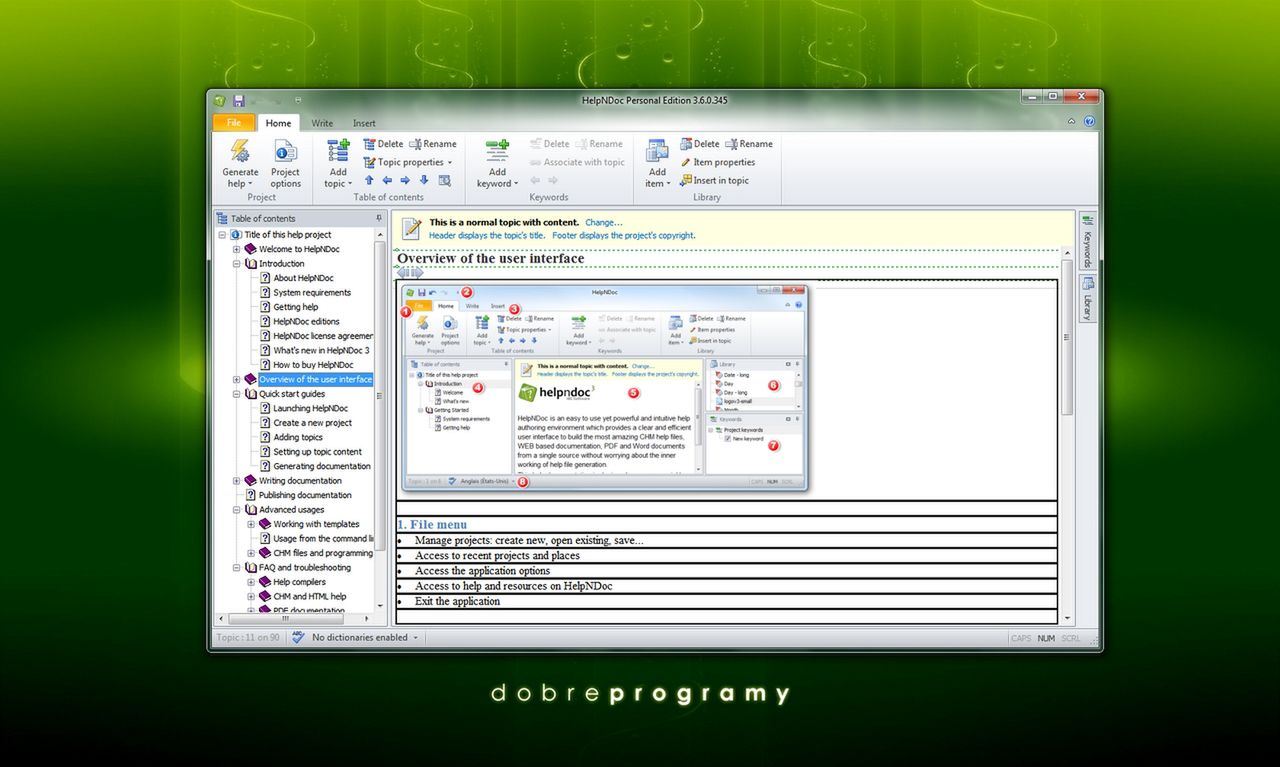The height and width of the screenshot is (767, 1280).
Task: Click the magnifier icon beside the down arrow
Action: point(444,180)
